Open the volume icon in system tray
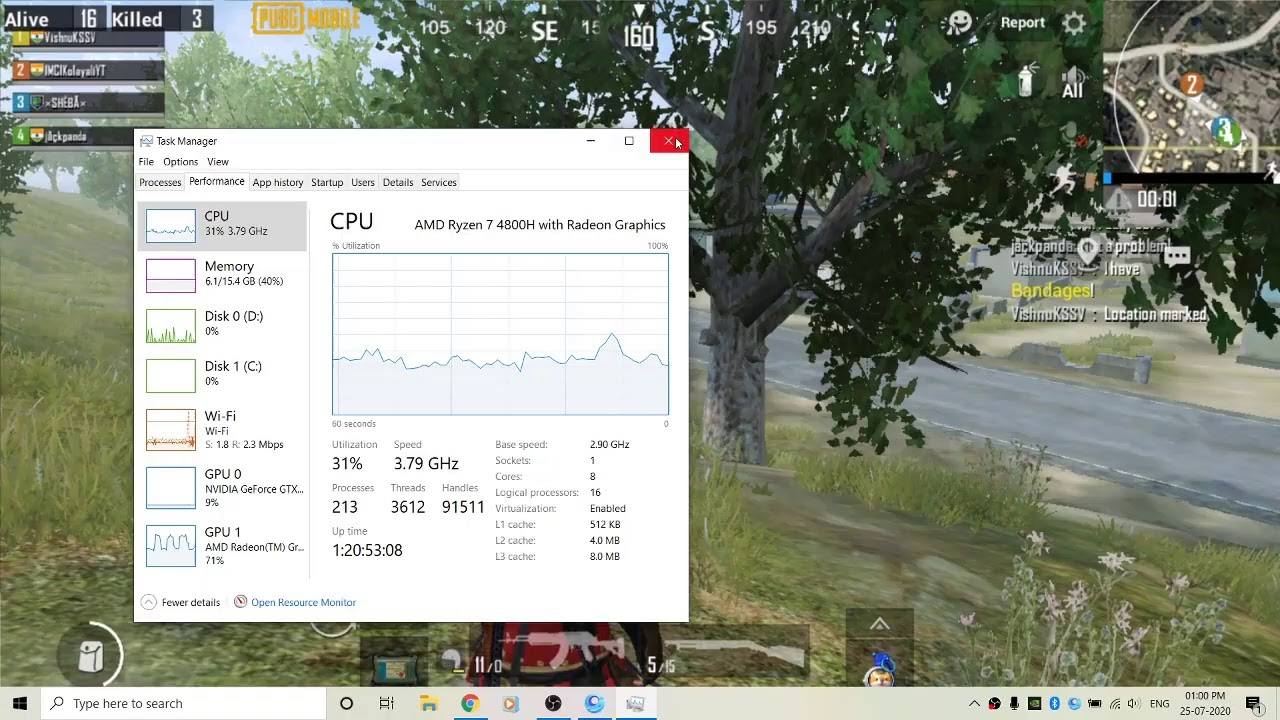1280x720 pixels. tap(1134, 704)
